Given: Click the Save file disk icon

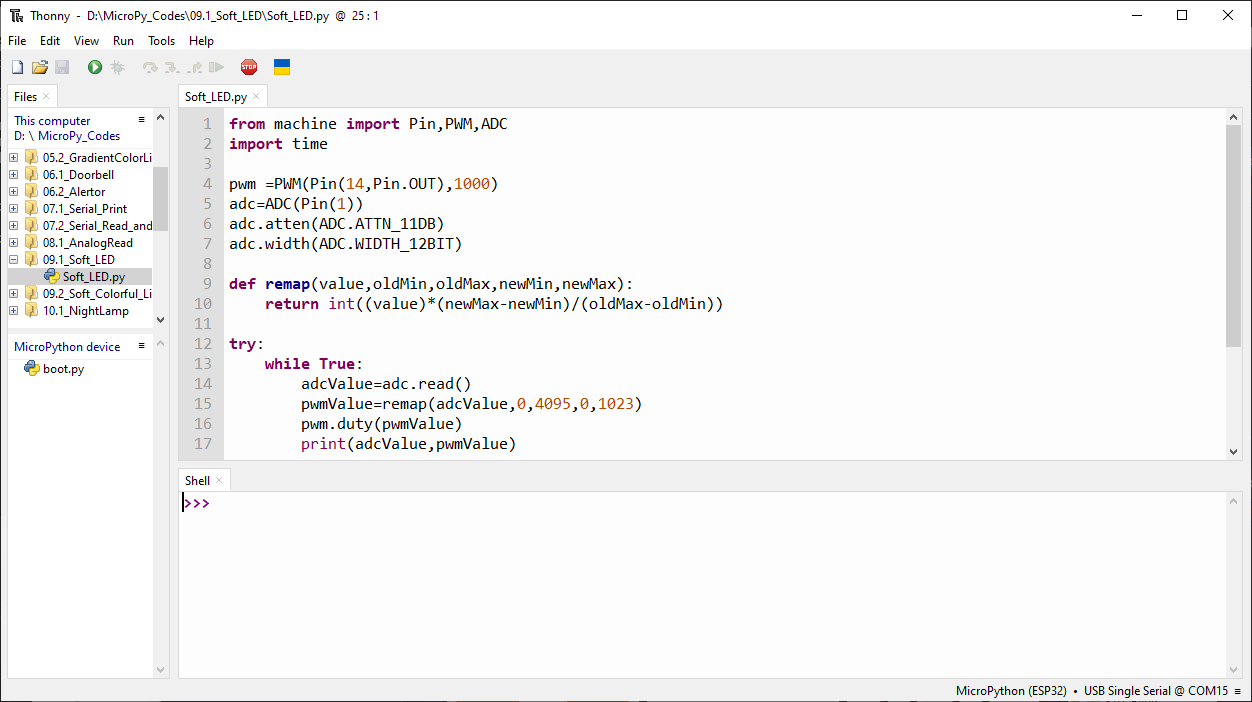Looking at the screenshot, I should pyautogui.click(x=62, y=67).
